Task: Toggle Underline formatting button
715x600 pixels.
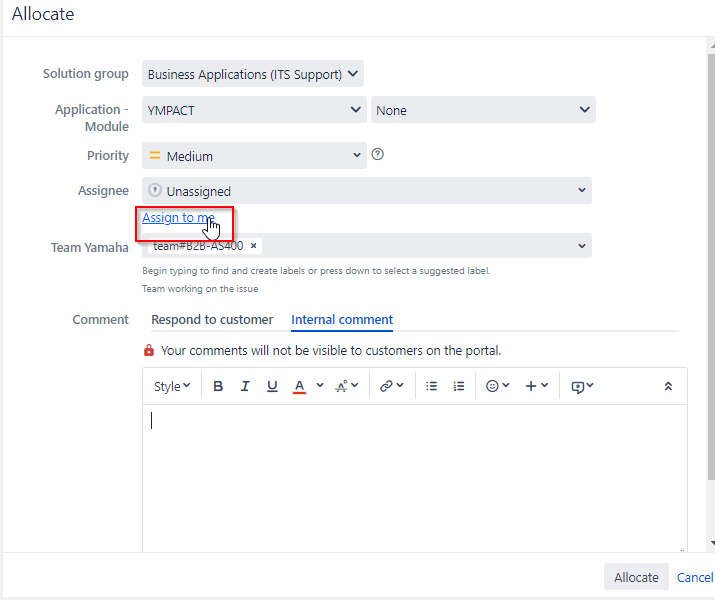Action: click(272, 386)
